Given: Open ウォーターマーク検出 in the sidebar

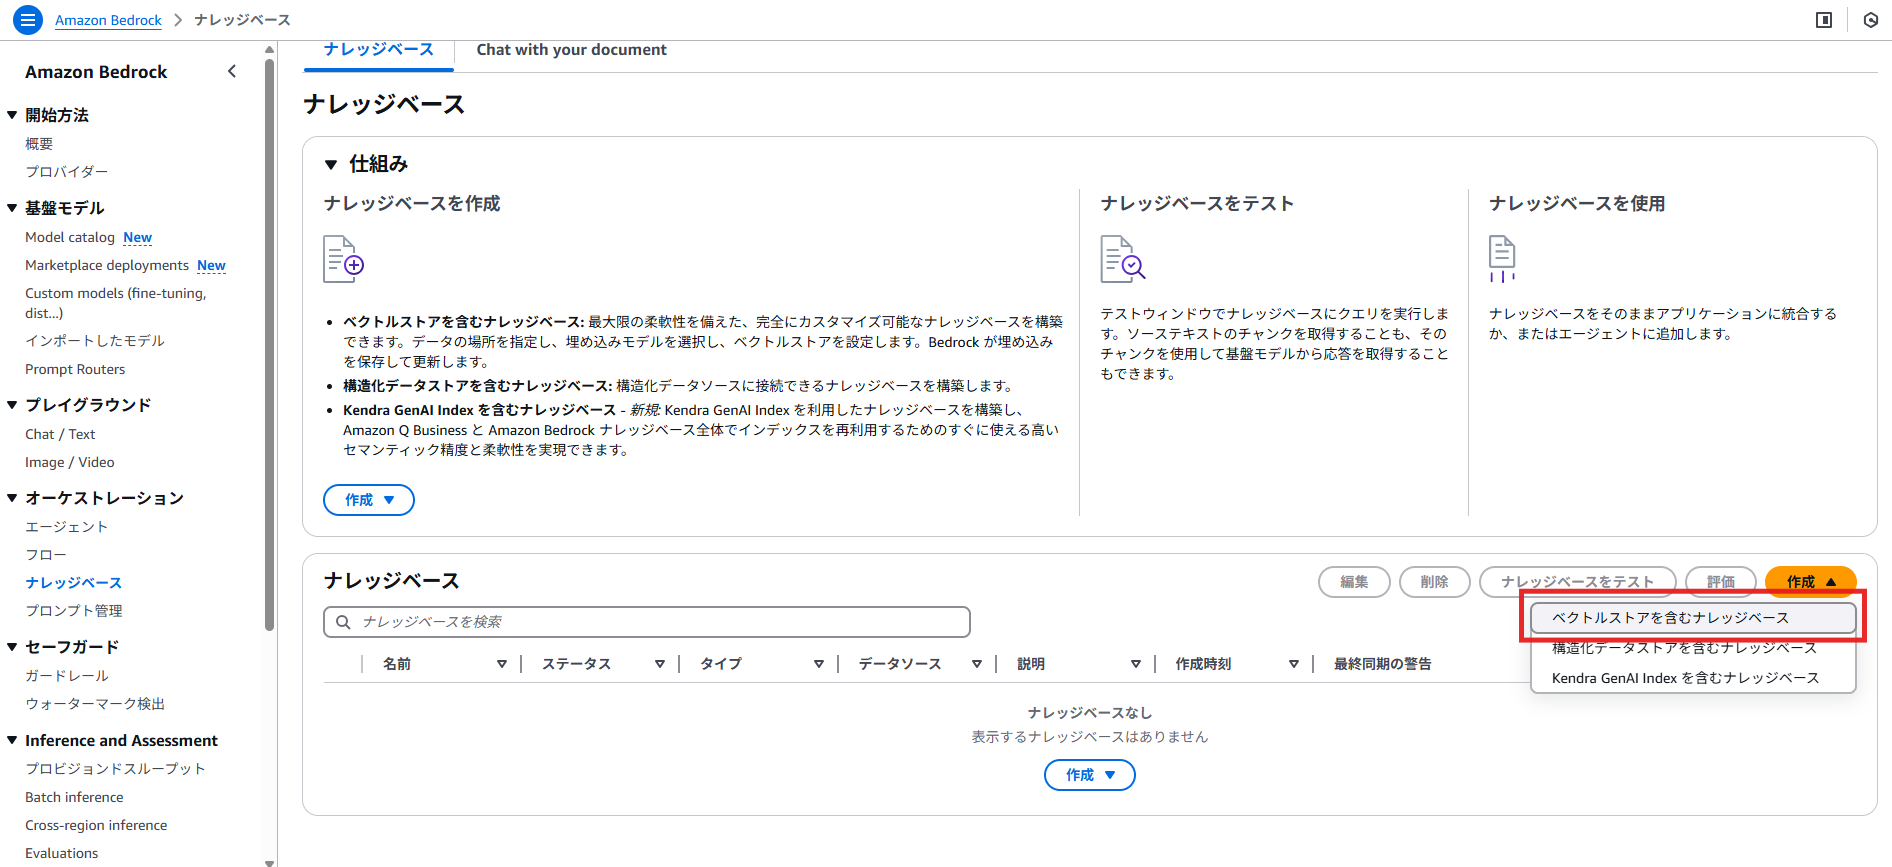Looking at the screenshot, I should [95, 704].
